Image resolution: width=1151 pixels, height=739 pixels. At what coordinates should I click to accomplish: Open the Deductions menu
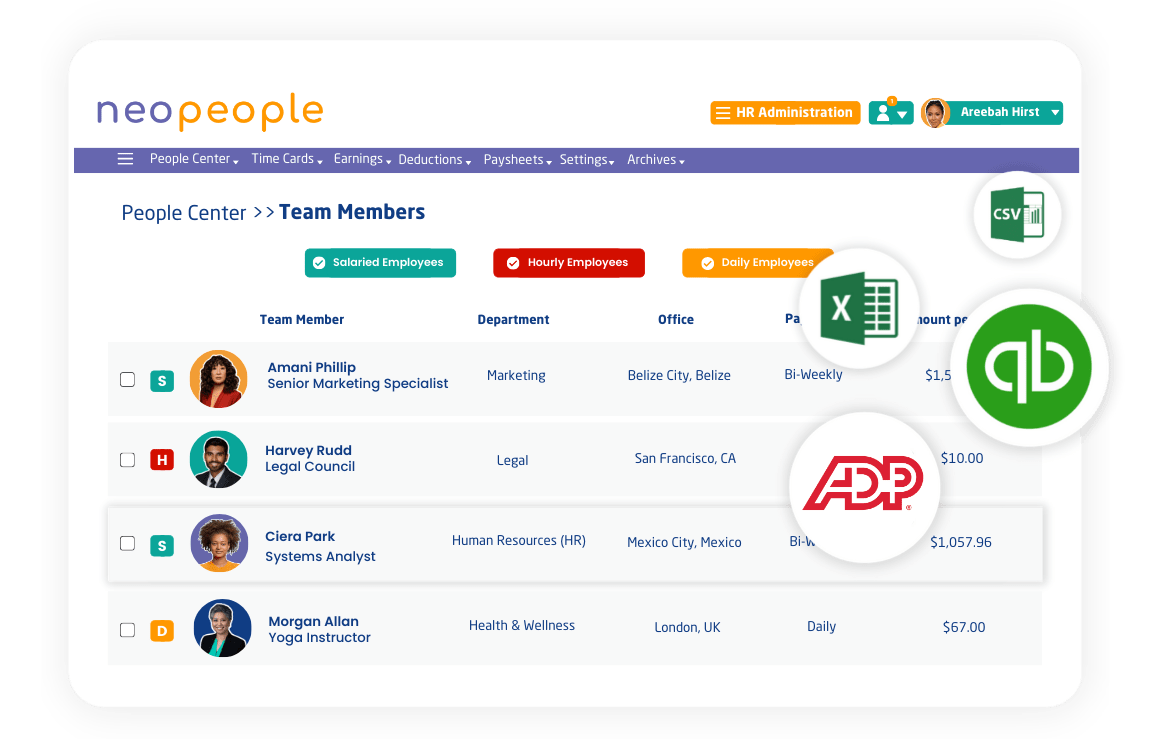pyautogui.click(x=435, y=160)
